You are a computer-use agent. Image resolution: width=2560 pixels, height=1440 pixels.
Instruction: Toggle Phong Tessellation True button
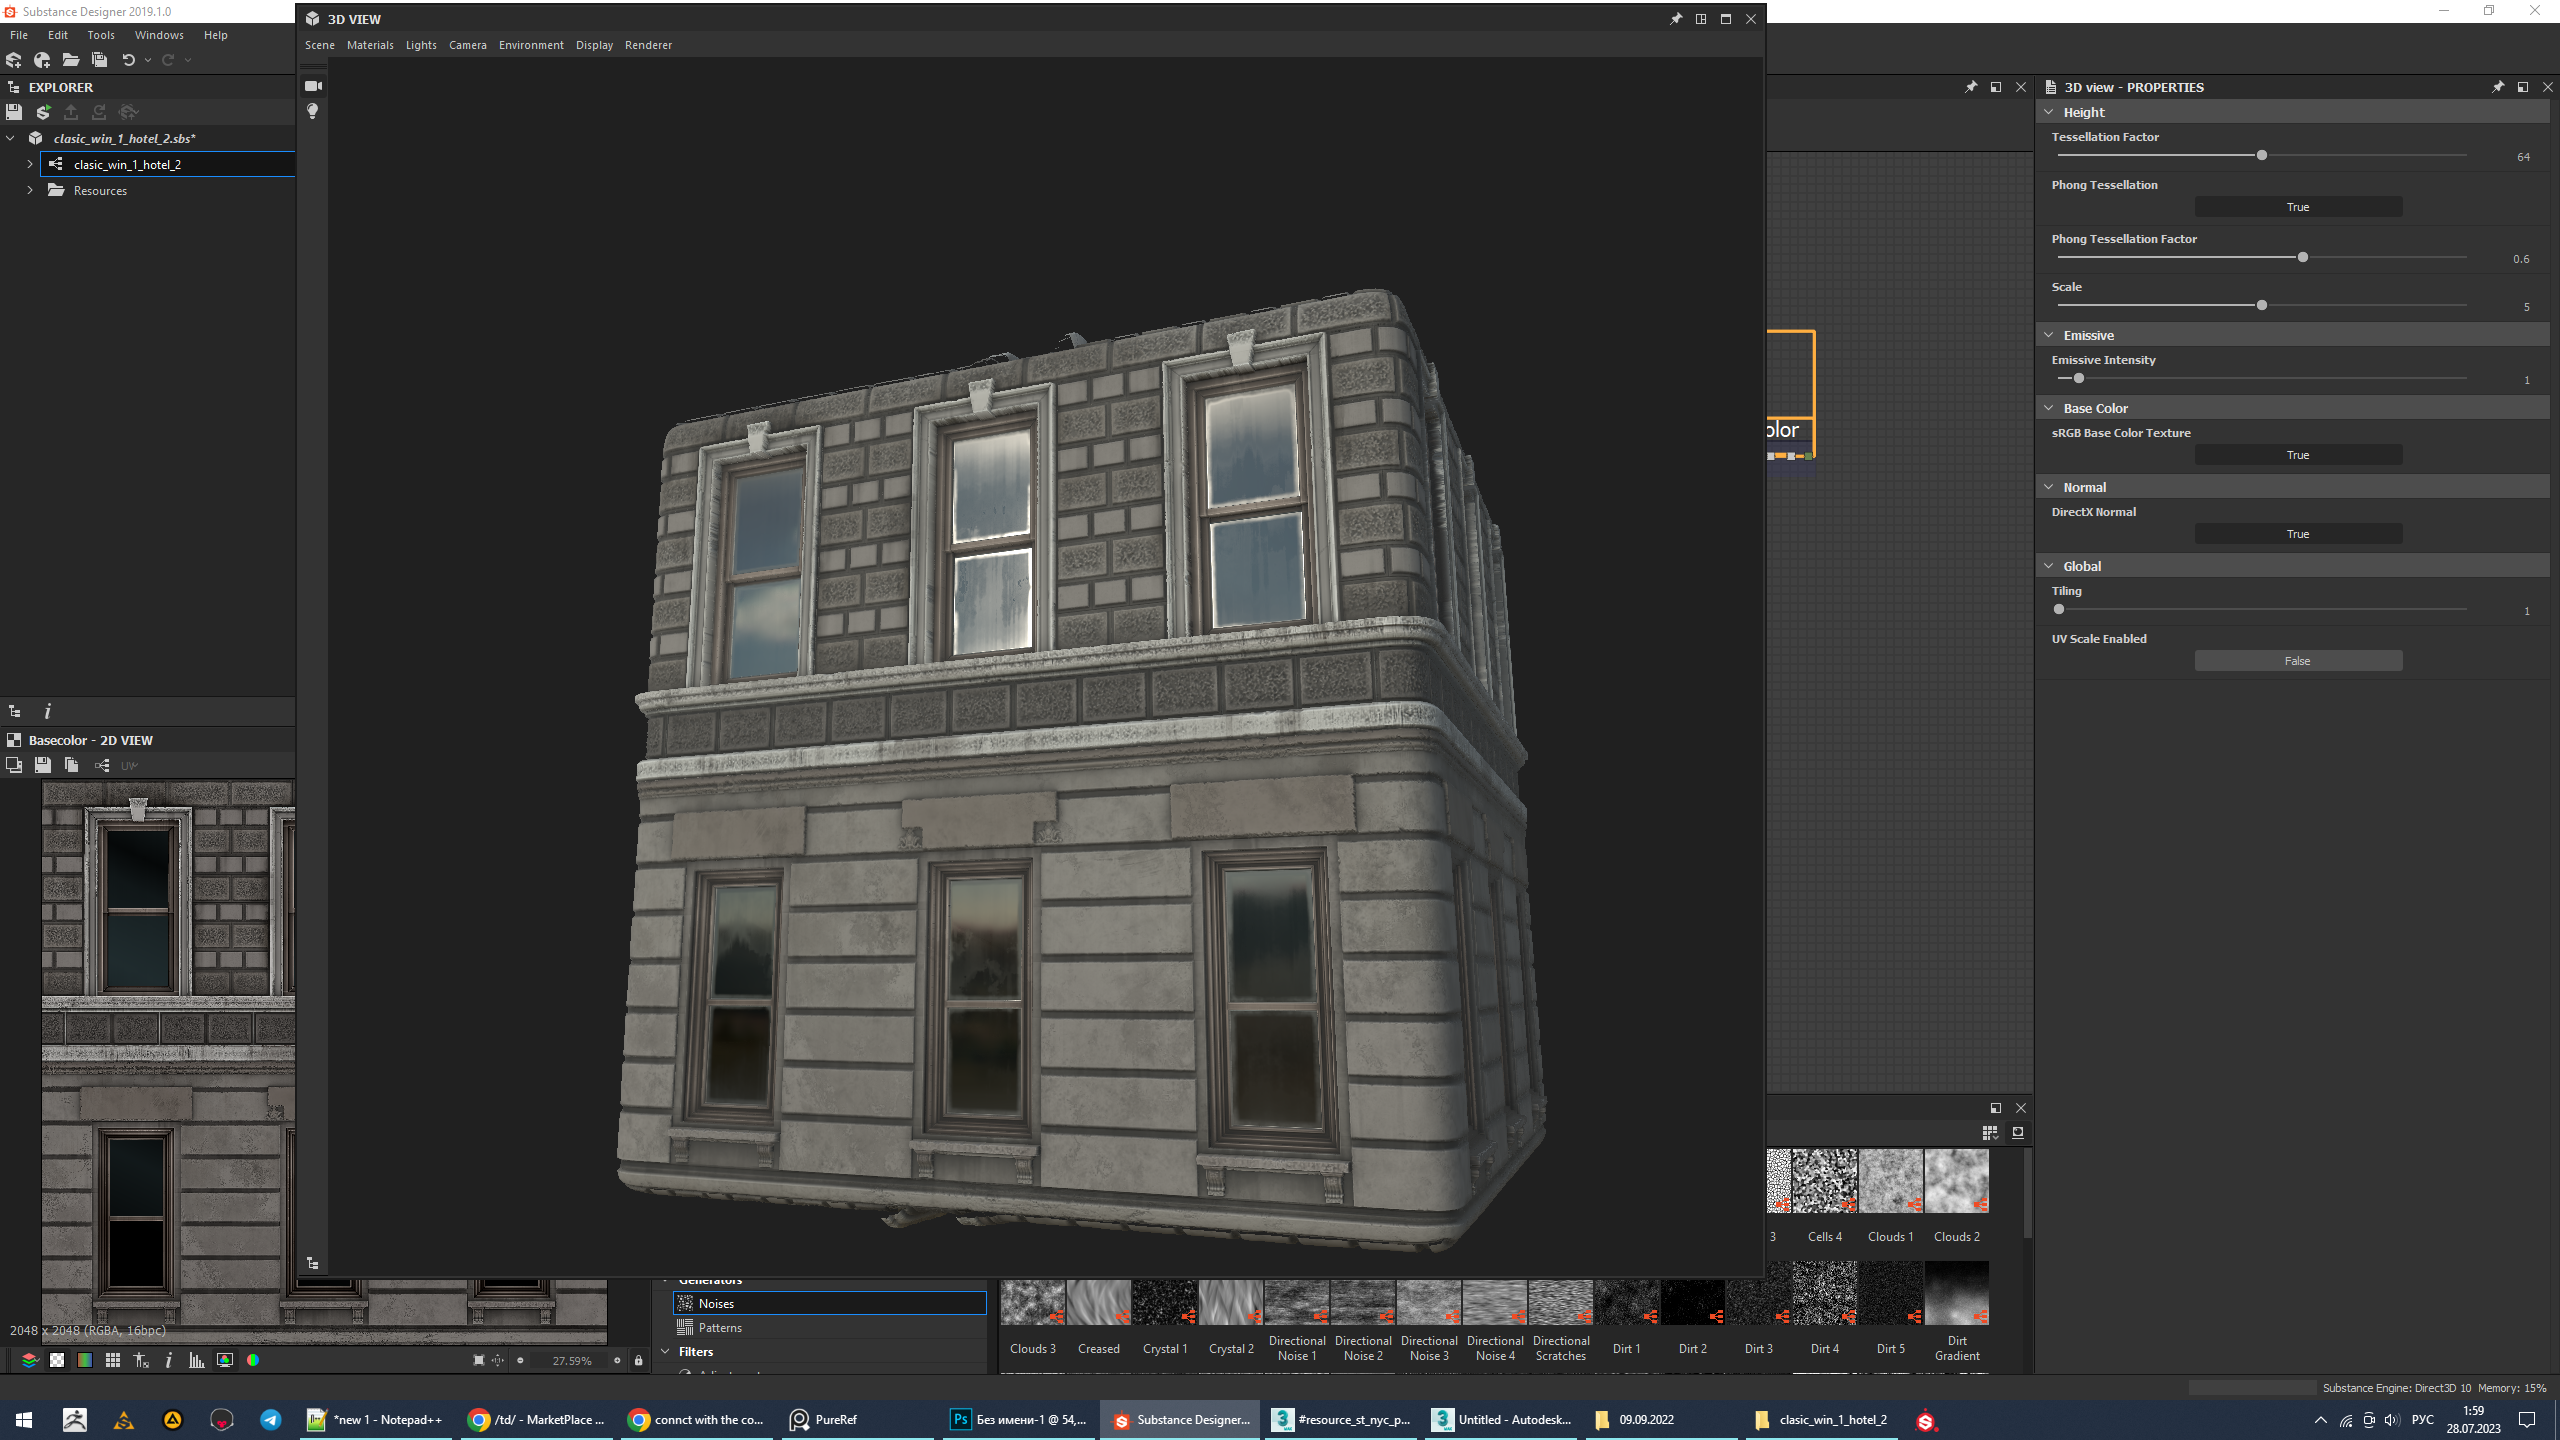[2297, 207]
